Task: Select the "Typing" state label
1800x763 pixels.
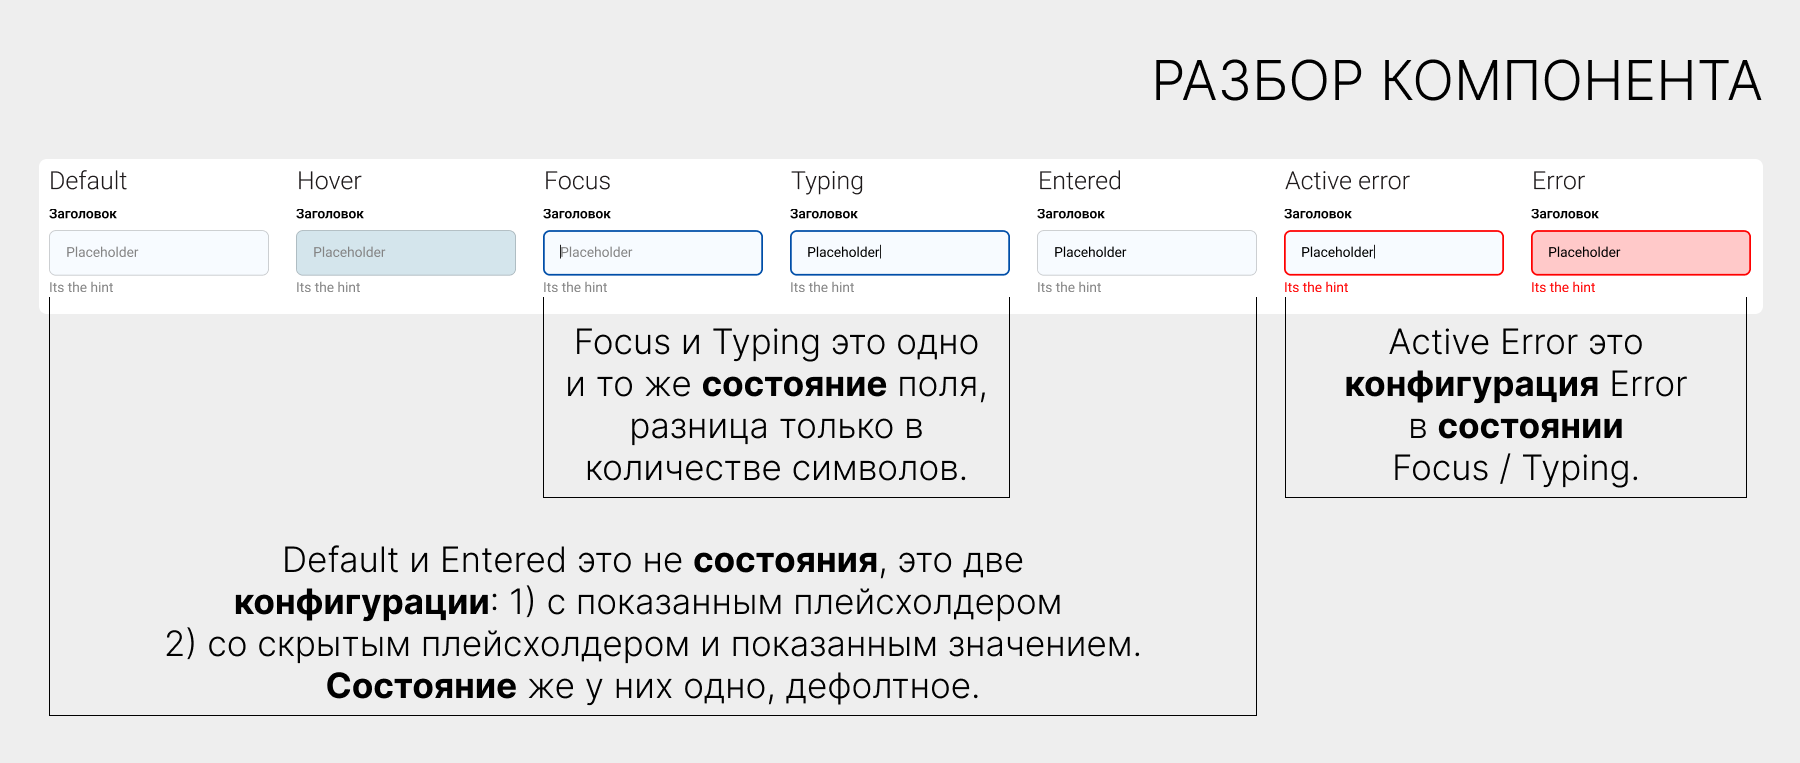Action: 827,181
